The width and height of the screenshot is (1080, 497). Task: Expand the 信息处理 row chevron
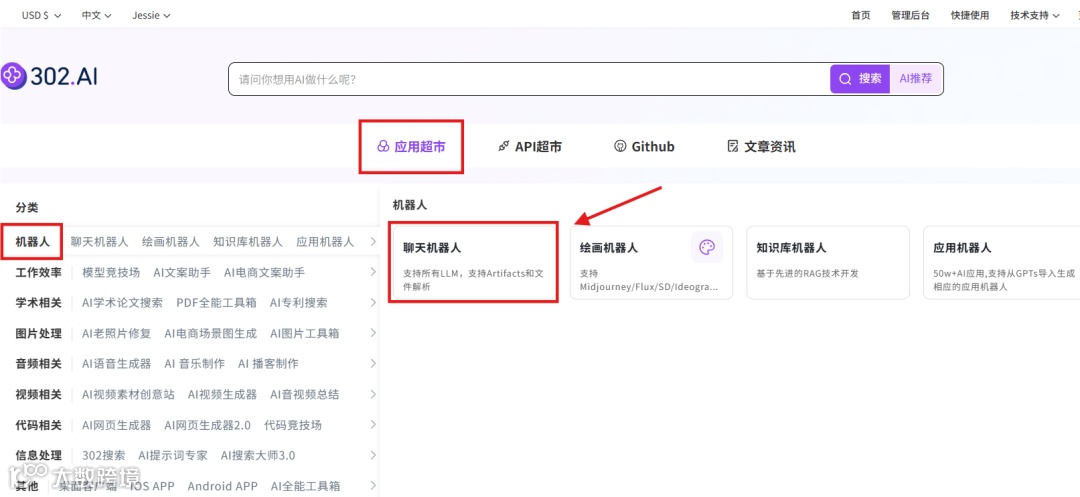[373, 455]
